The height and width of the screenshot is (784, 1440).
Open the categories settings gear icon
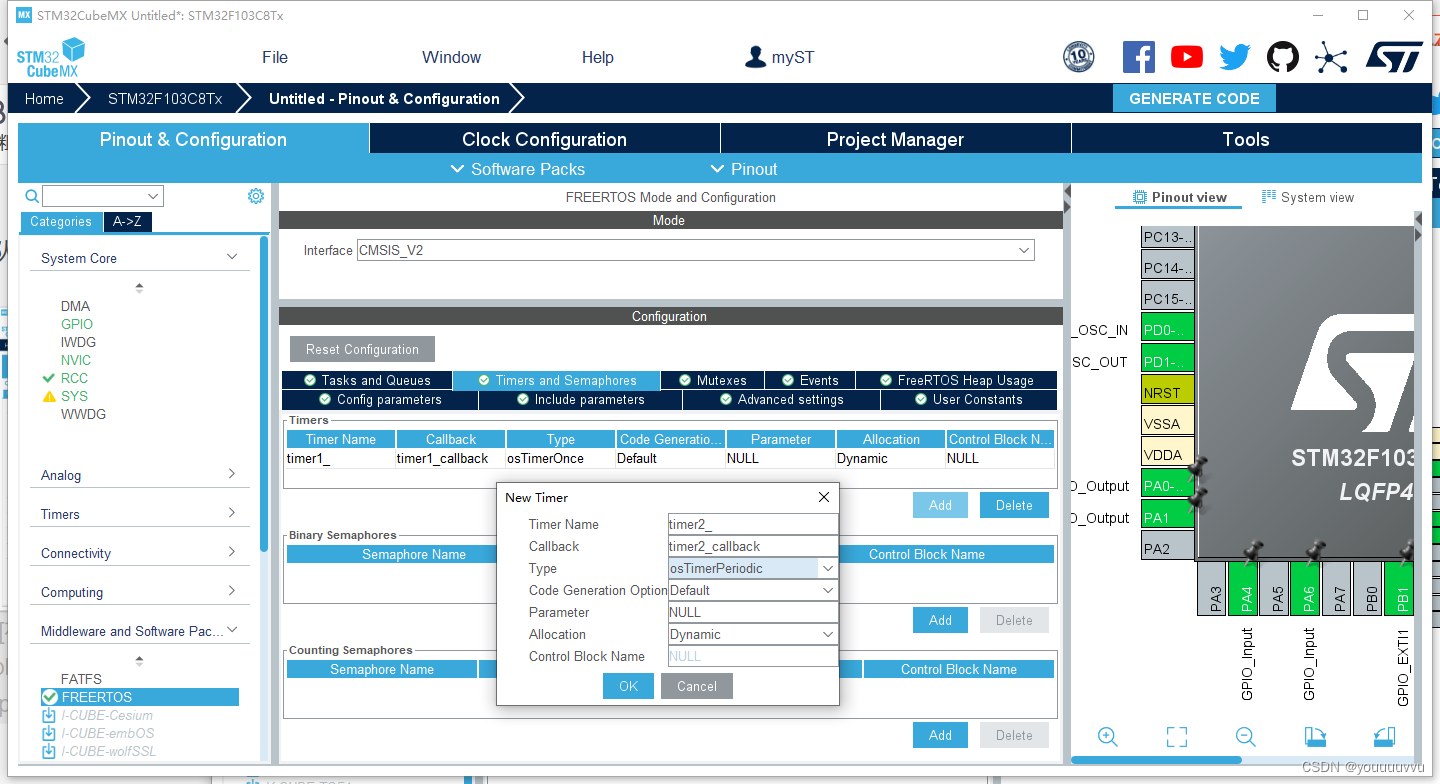point(256,196)
